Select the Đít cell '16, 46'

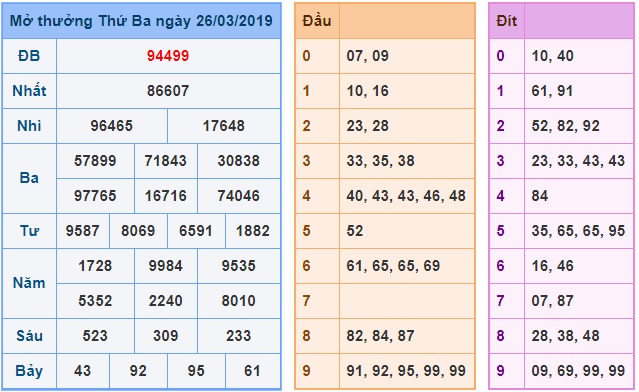(x=579, y=266)
